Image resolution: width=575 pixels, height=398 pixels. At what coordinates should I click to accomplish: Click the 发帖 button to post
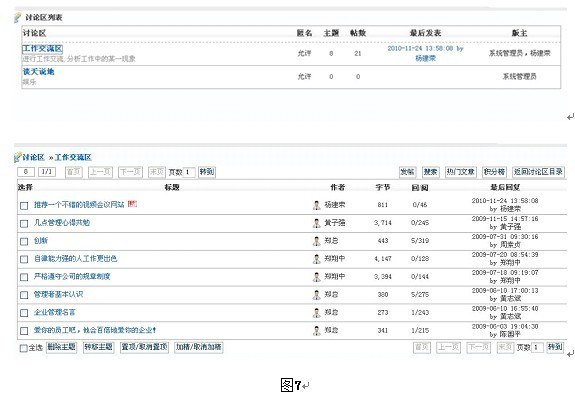tap(407, 172)
